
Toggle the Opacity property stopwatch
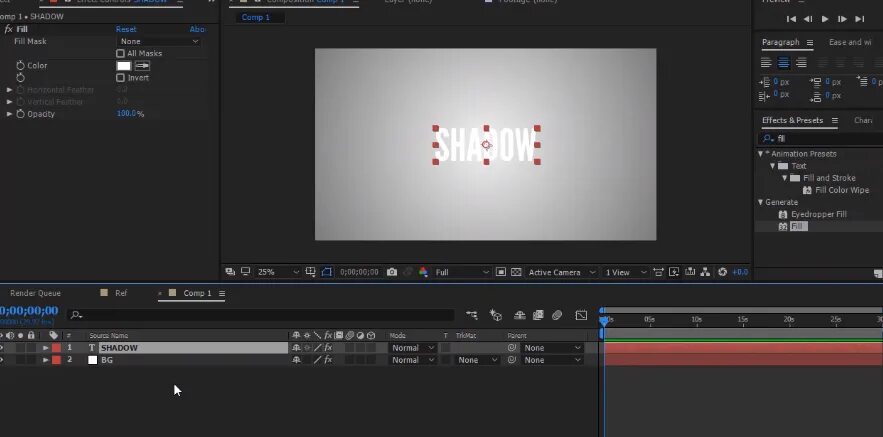point(20,114)
